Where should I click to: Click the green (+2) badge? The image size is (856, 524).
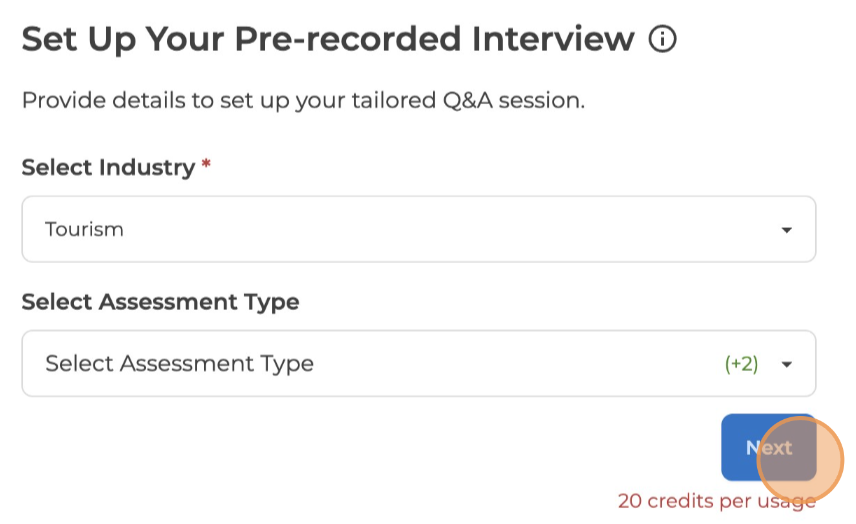tap(741, 364)
